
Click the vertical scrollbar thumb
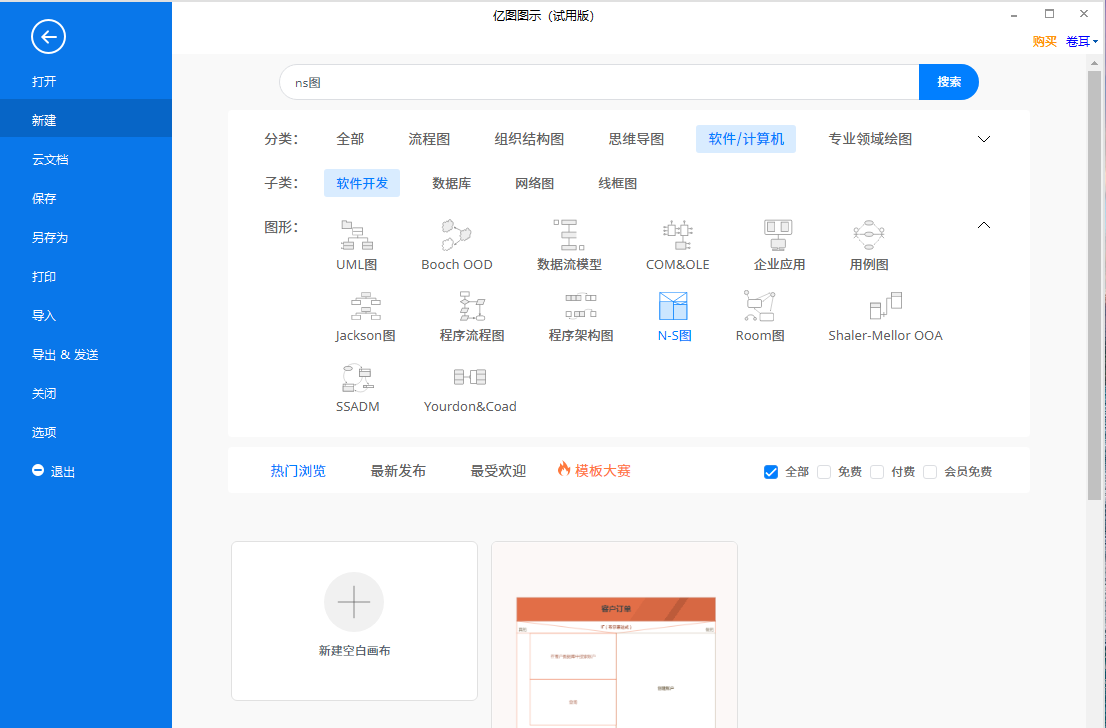(1094, 285)
